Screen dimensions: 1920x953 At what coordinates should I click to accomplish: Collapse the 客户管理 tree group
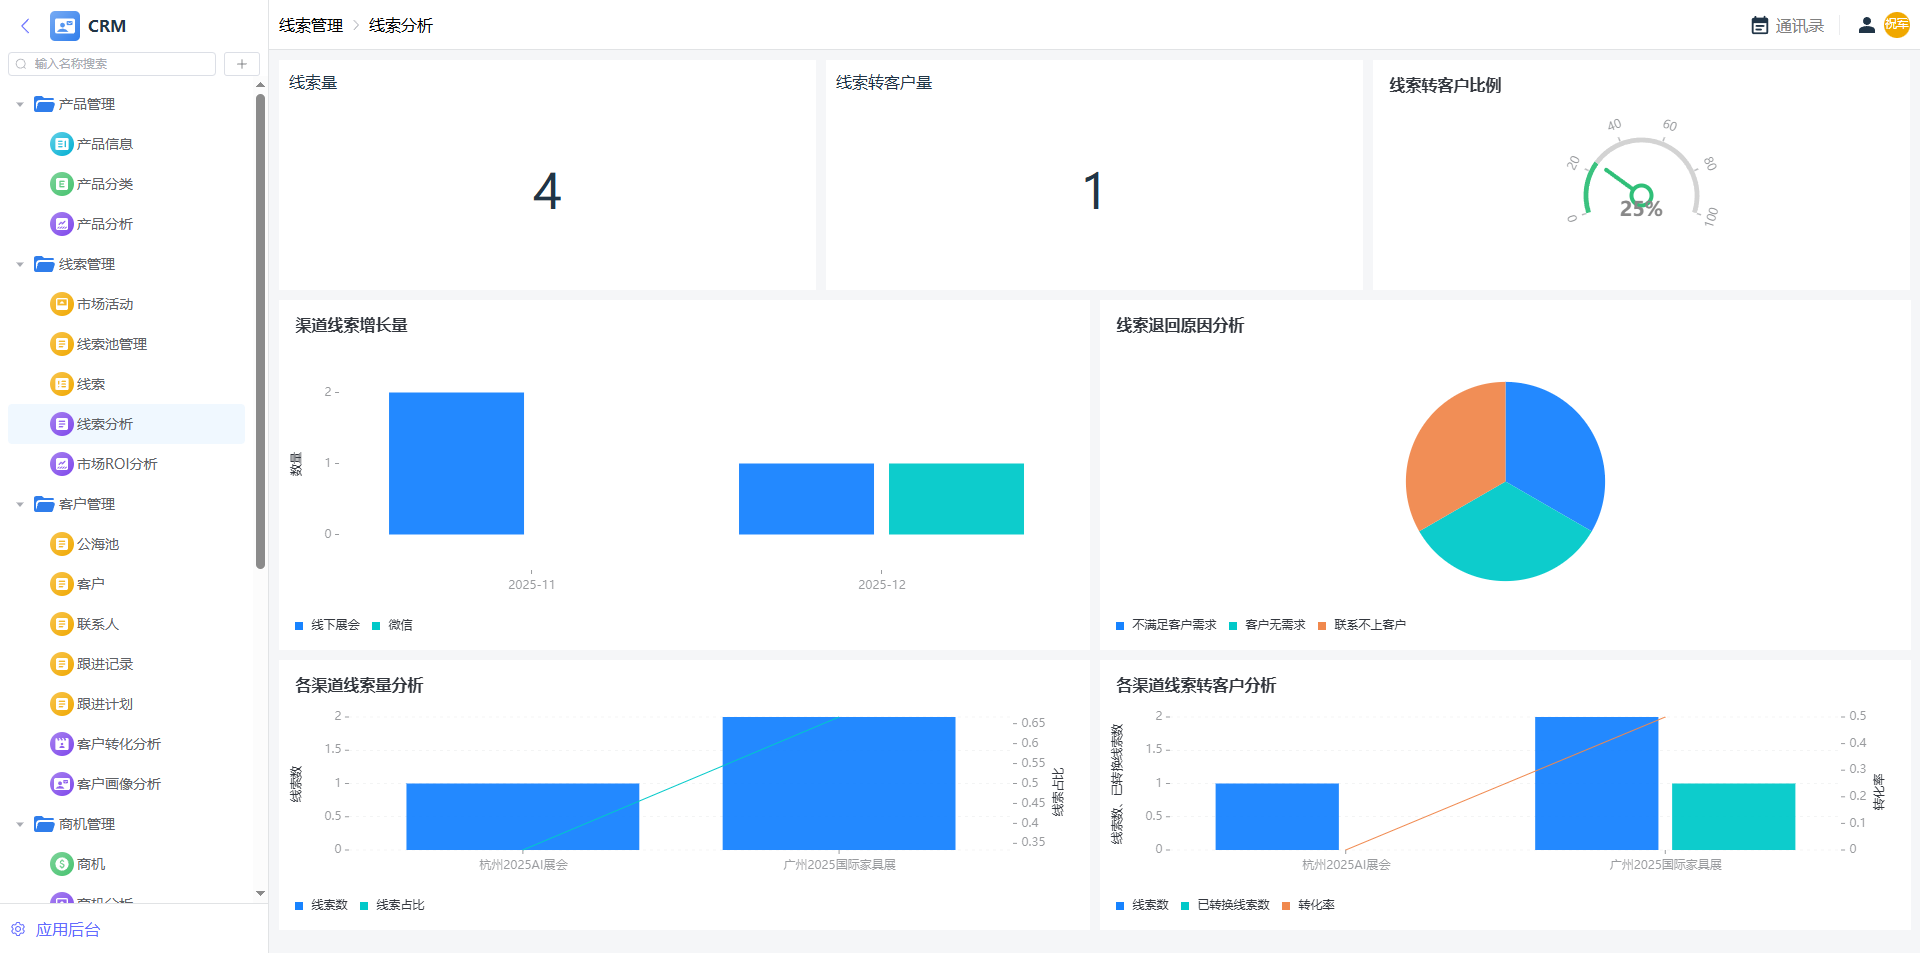20,504
